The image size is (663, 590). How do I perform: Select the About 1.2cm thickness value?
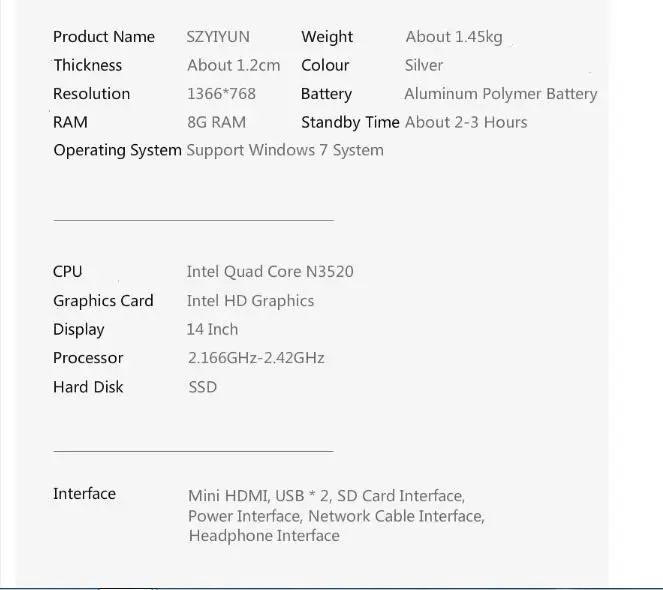(x=233, y=65)
